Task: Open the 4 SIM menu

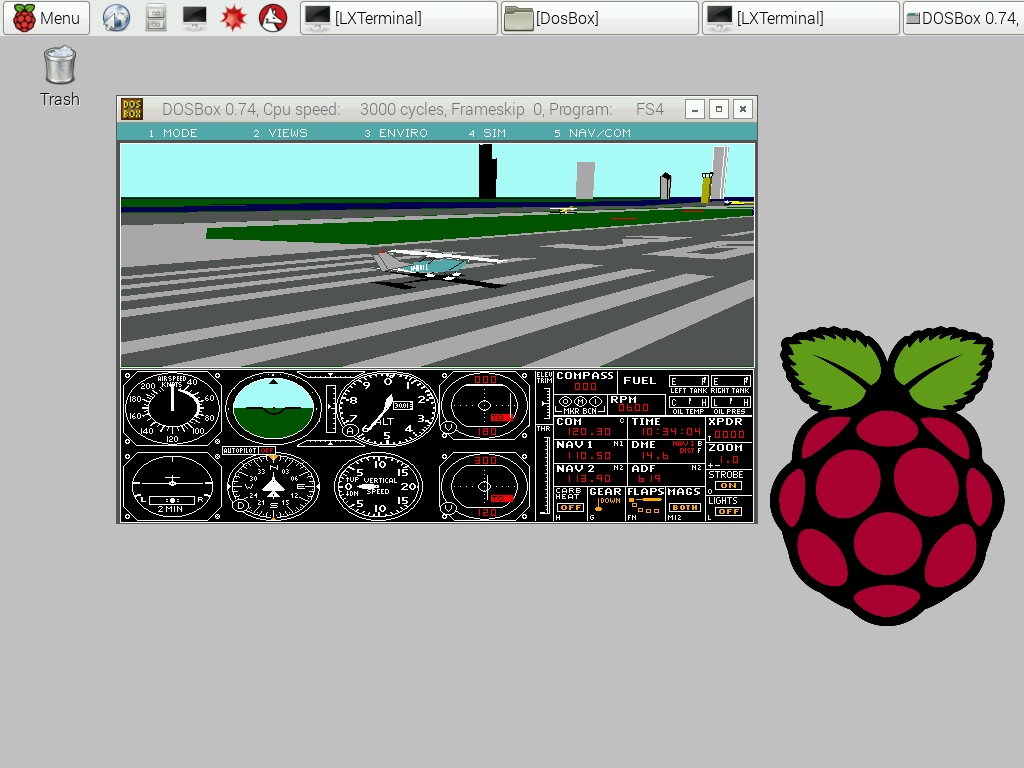Action: [x=487, y=133]
